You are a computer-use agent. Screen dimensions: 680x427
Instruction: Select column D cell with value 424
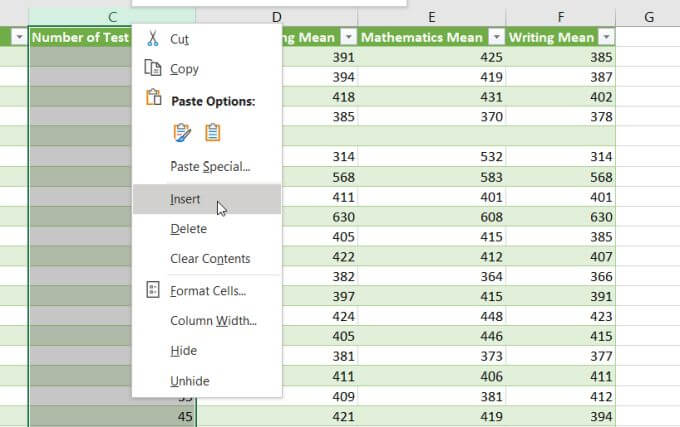(320, 316)
